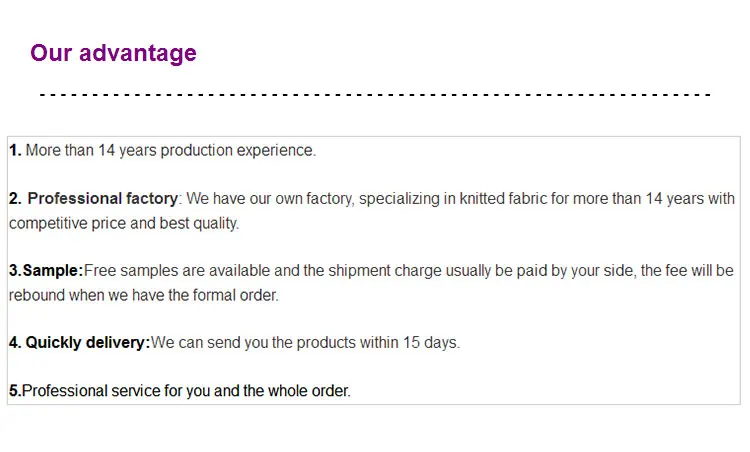Click the bold "5." list number
The image size is (750, 452).
(x=15, y=391)
